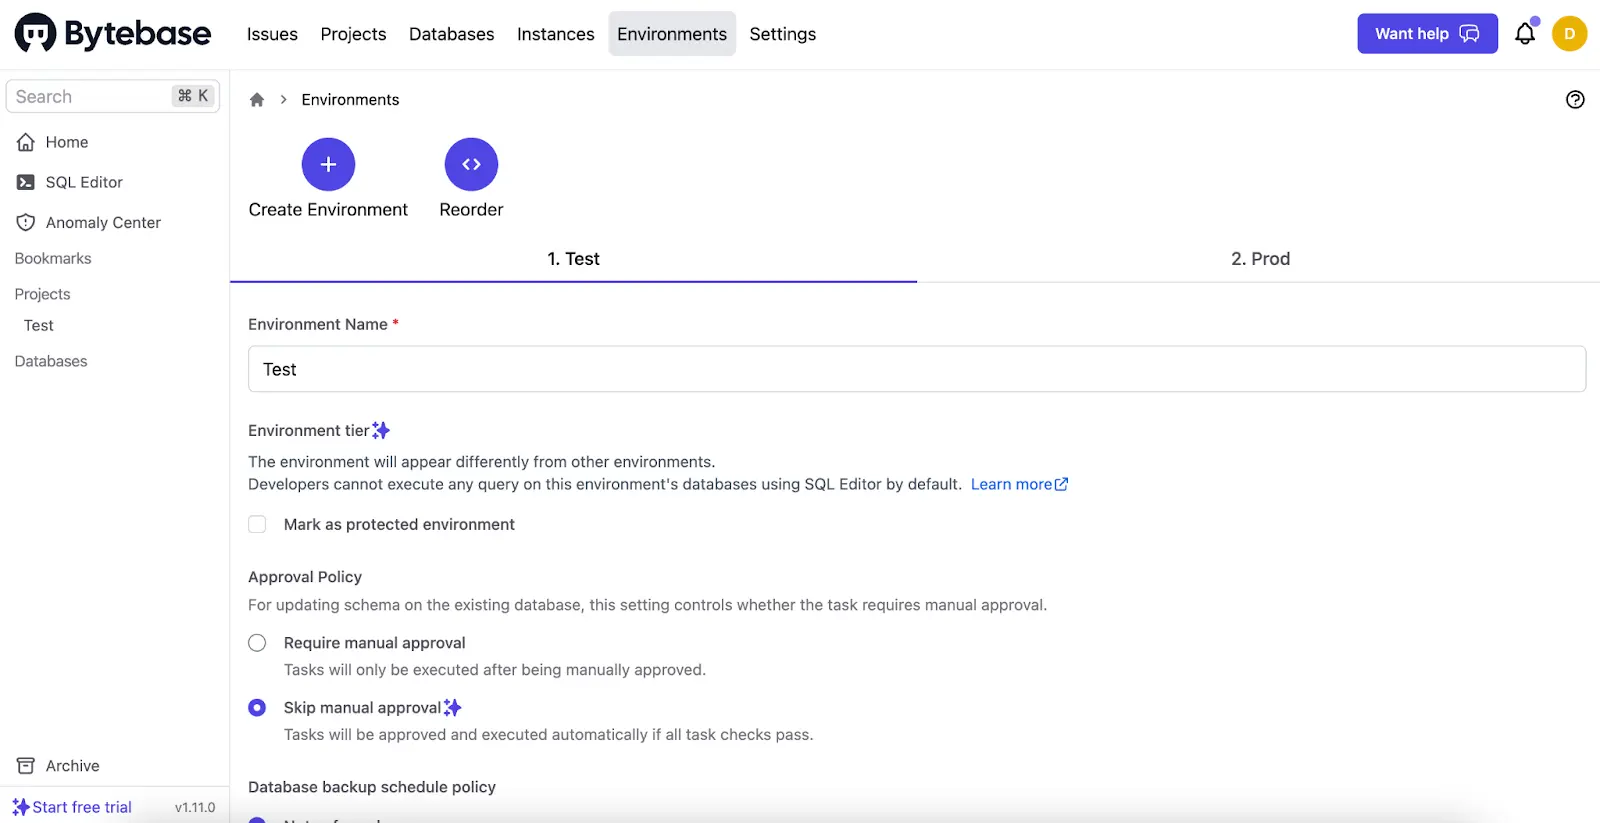1600x823 pixels.
Task: Switch to the 1. Test tab
Action: pos(573,259)
